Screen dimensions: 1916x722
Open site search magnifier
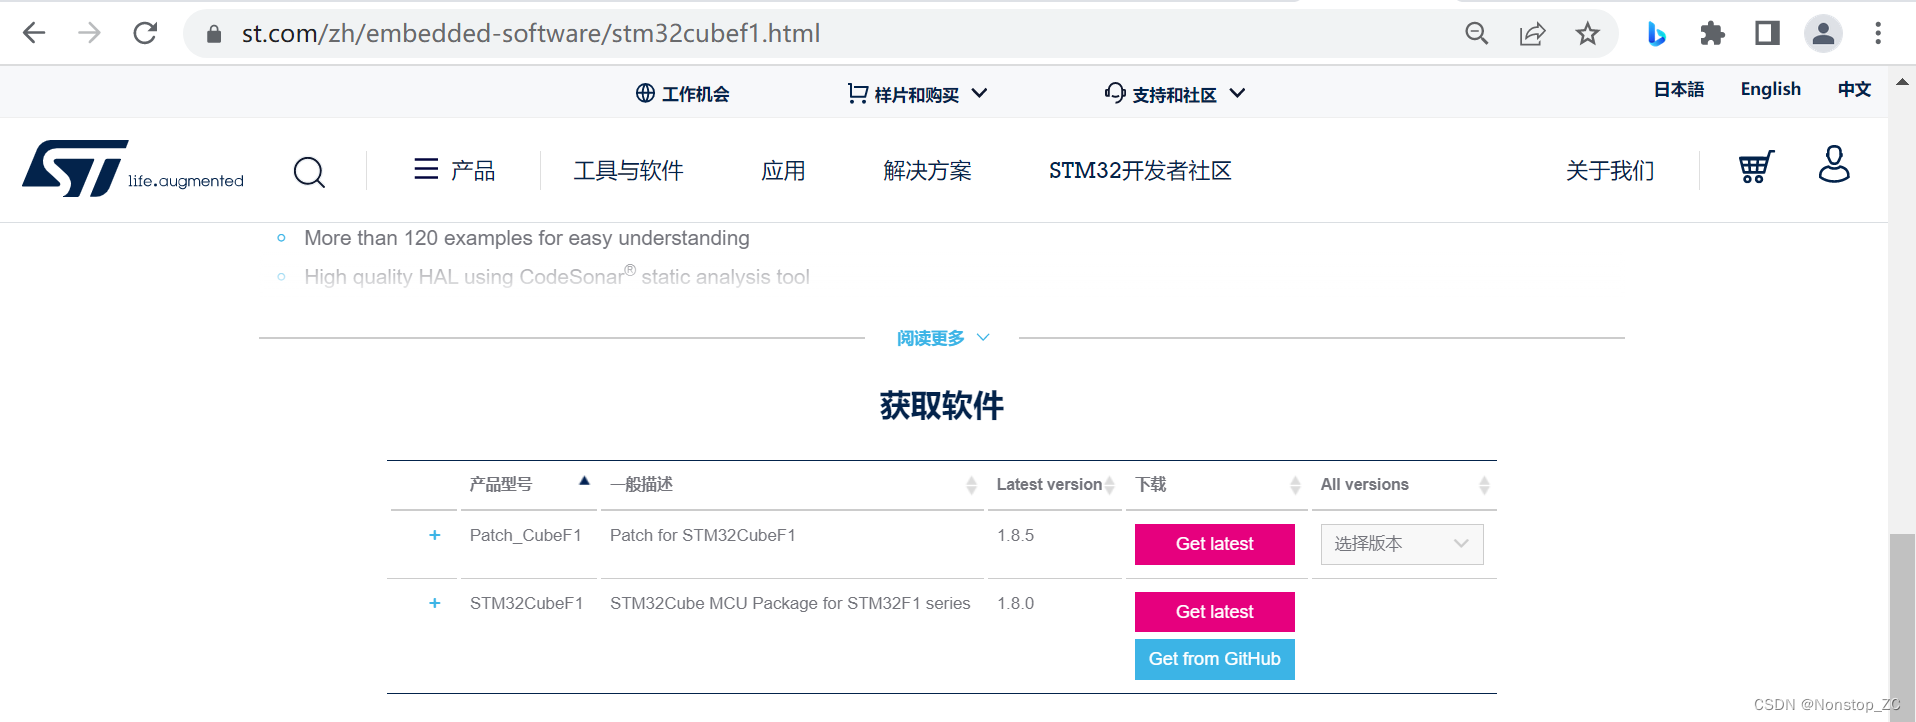coord(309,172)
